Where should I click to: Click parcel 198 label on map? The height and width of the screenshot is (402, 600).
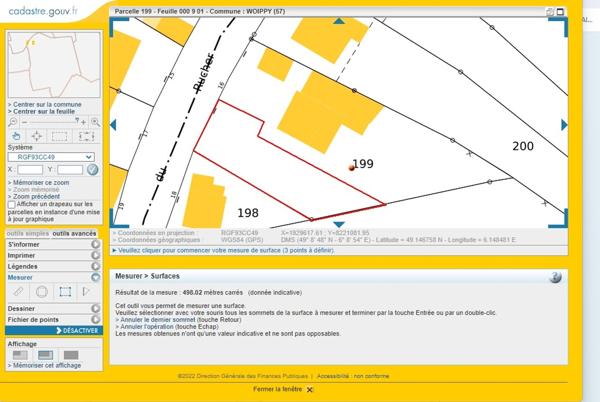(x=248, y=213)
